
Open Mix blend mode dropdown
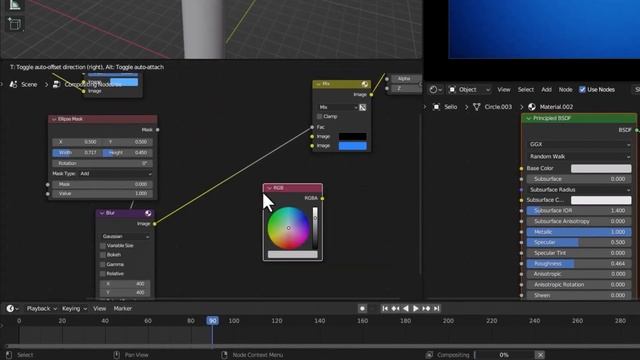(x=337, y=107)
